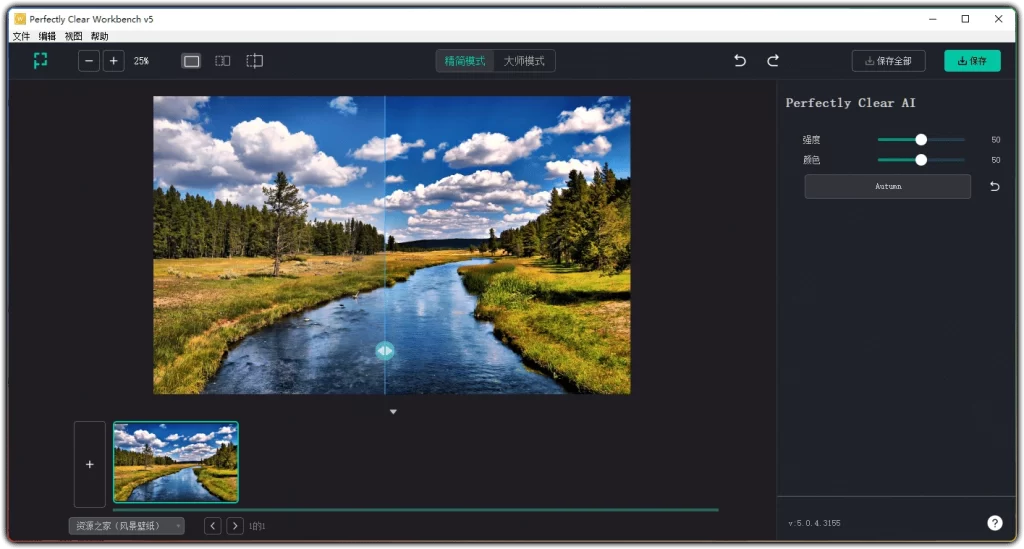Image resolution: width=1024 pixels, height=549 pixels.
Task: Open the 文件 menu
Action: click(21, 36)
